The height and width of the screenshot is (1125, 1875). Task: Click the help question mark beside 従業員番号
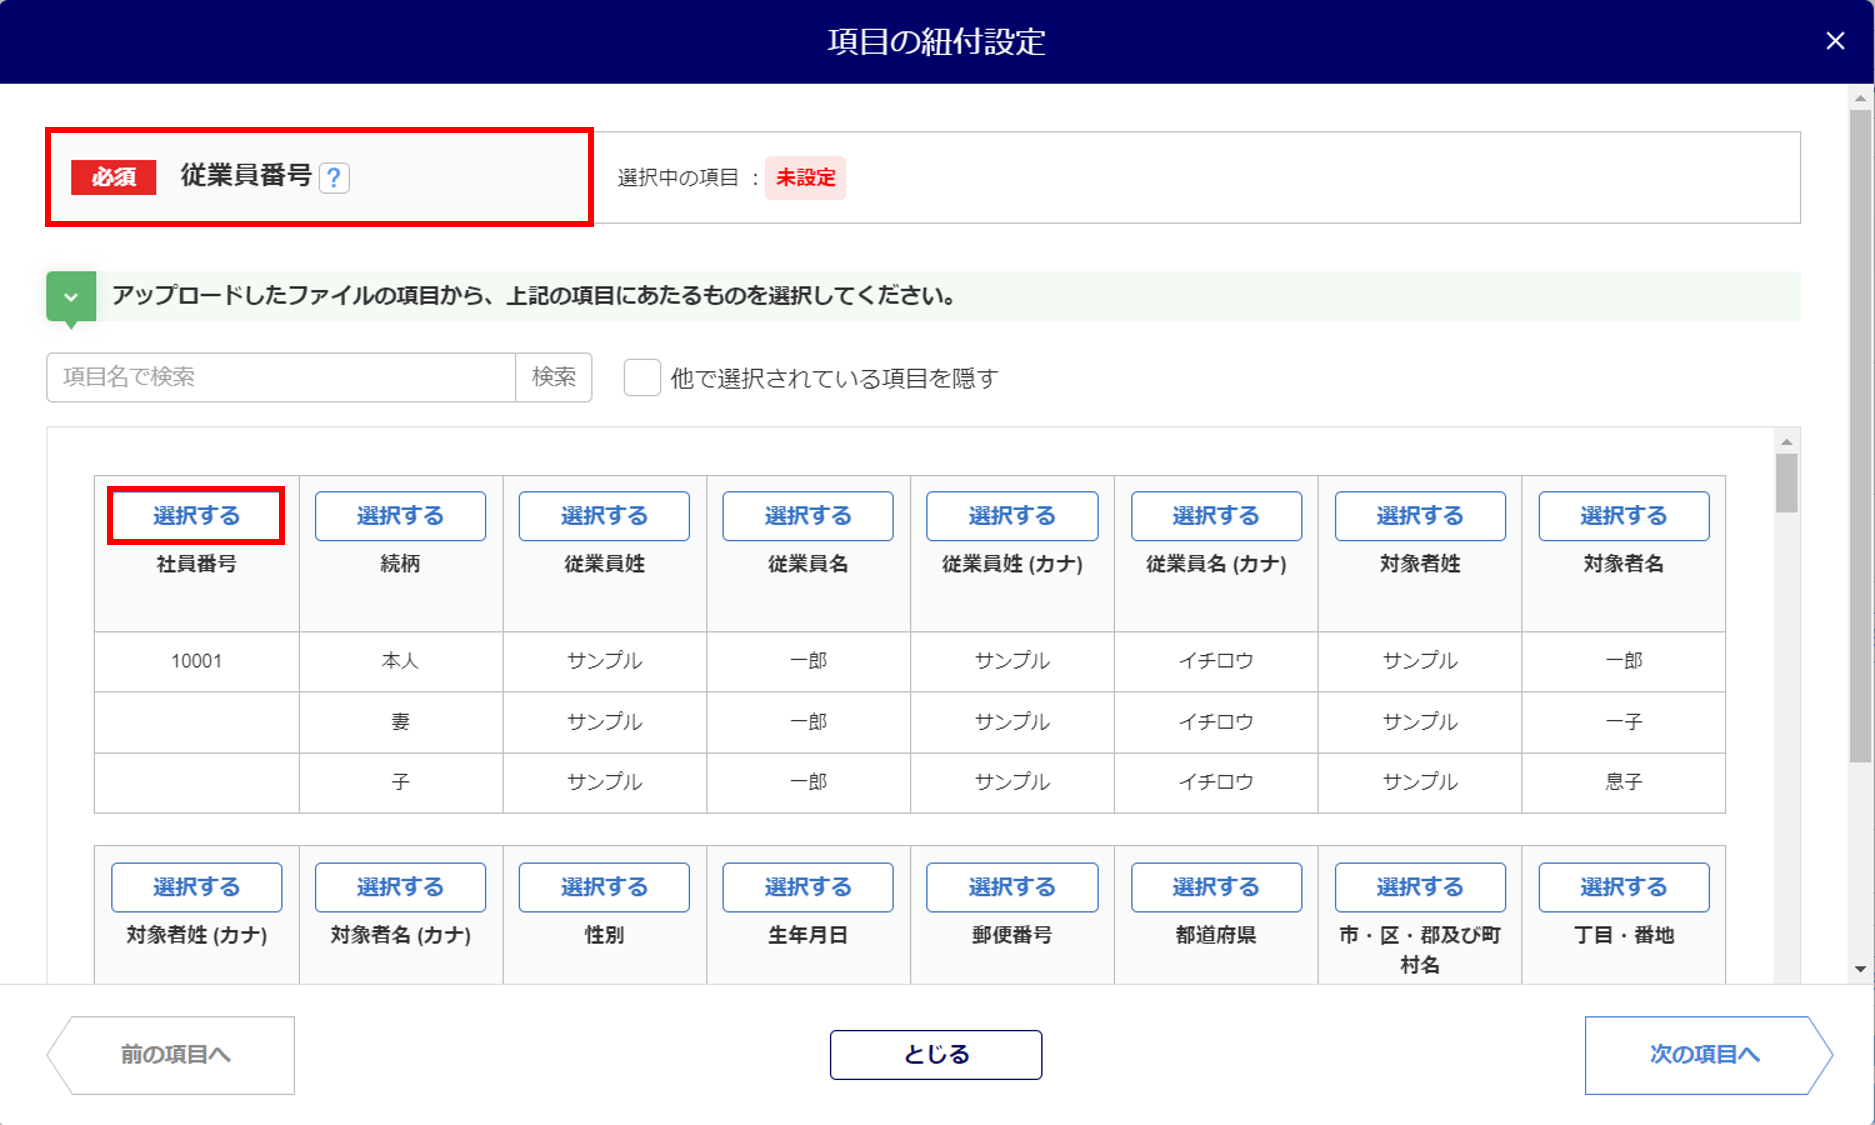click(x=334, y=178)
